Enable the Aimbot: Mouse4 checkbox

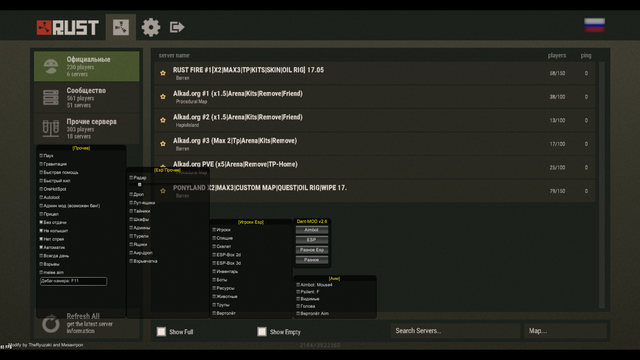pos(298,284)
